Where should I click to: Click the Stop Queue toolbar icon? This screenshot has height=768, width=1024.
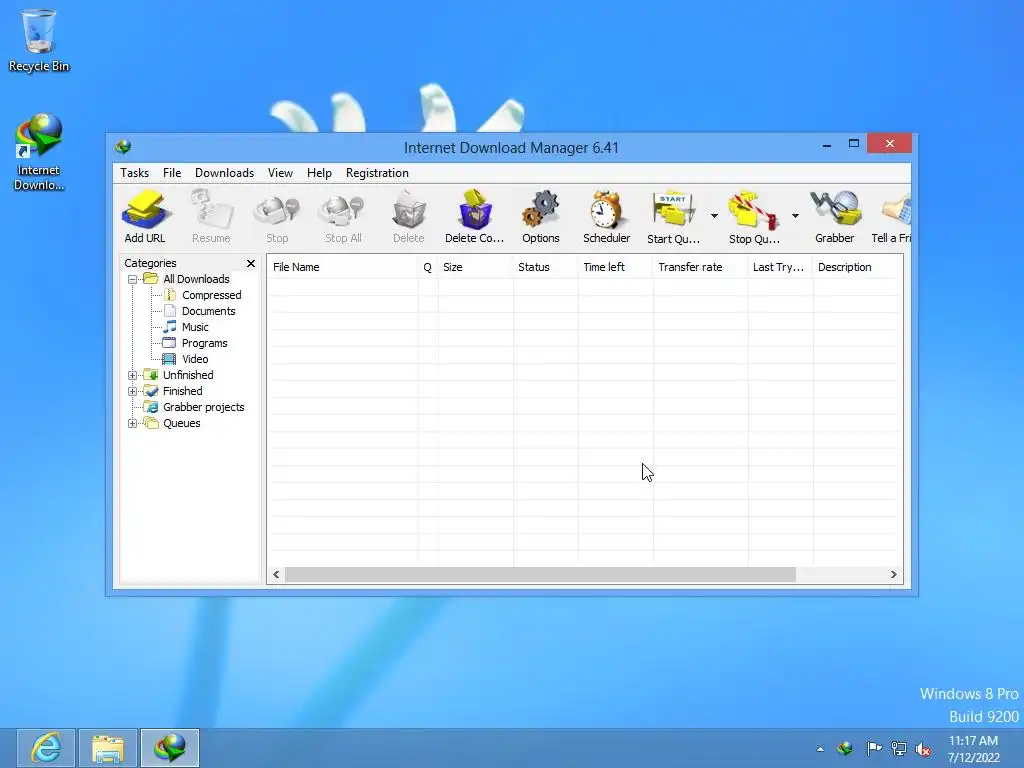(x=754, y=217)
